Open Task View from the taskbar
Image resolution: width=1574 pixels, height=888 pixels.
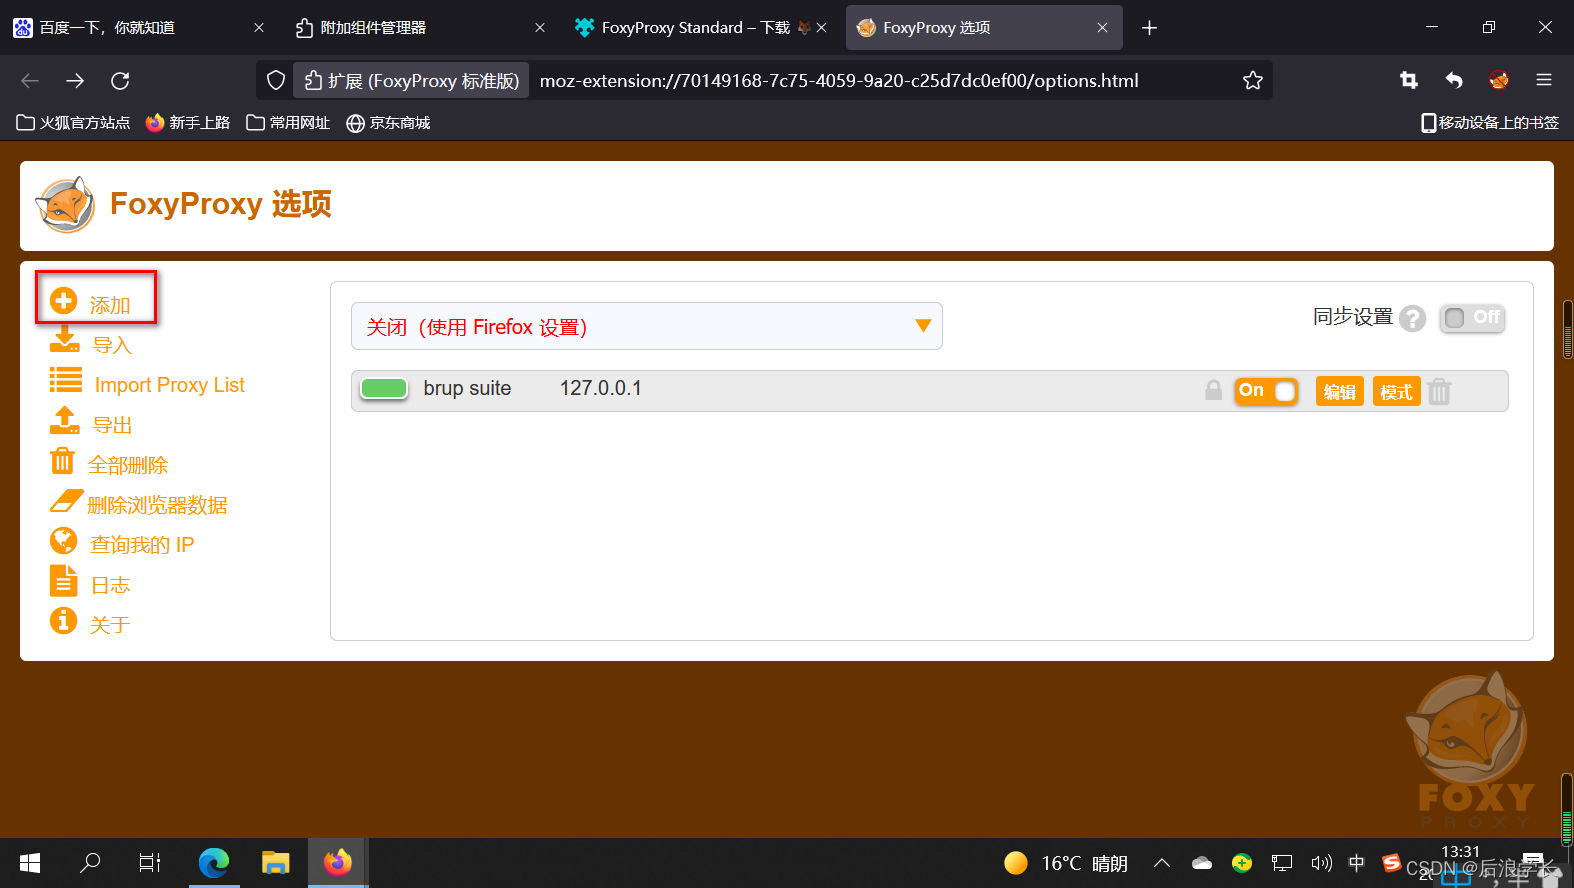pyautogui.click(x=150, y=862)
